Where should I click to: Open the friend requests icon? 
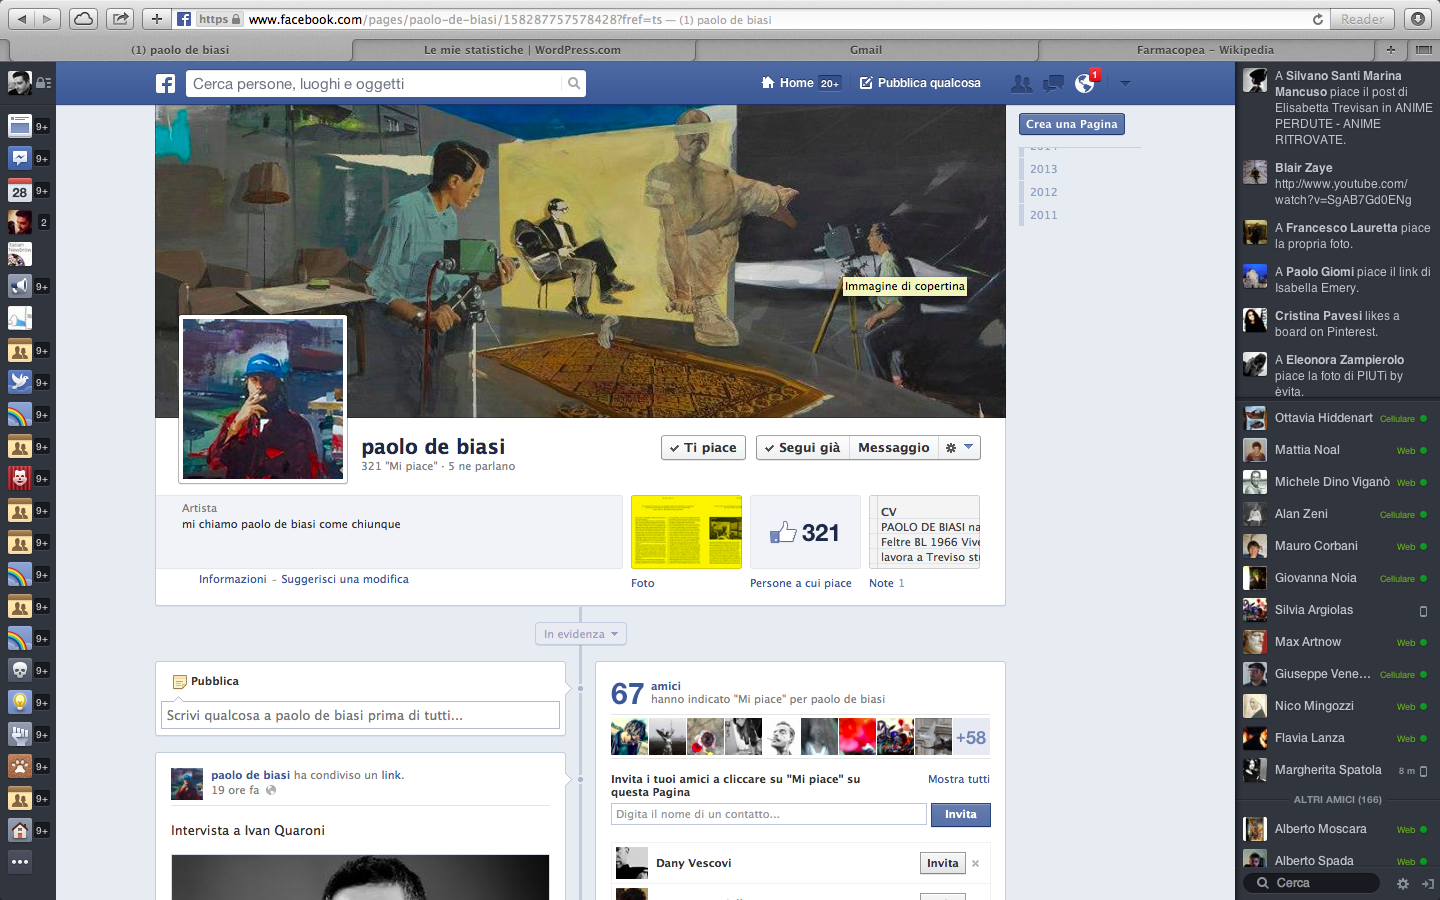coord(1021,84)
